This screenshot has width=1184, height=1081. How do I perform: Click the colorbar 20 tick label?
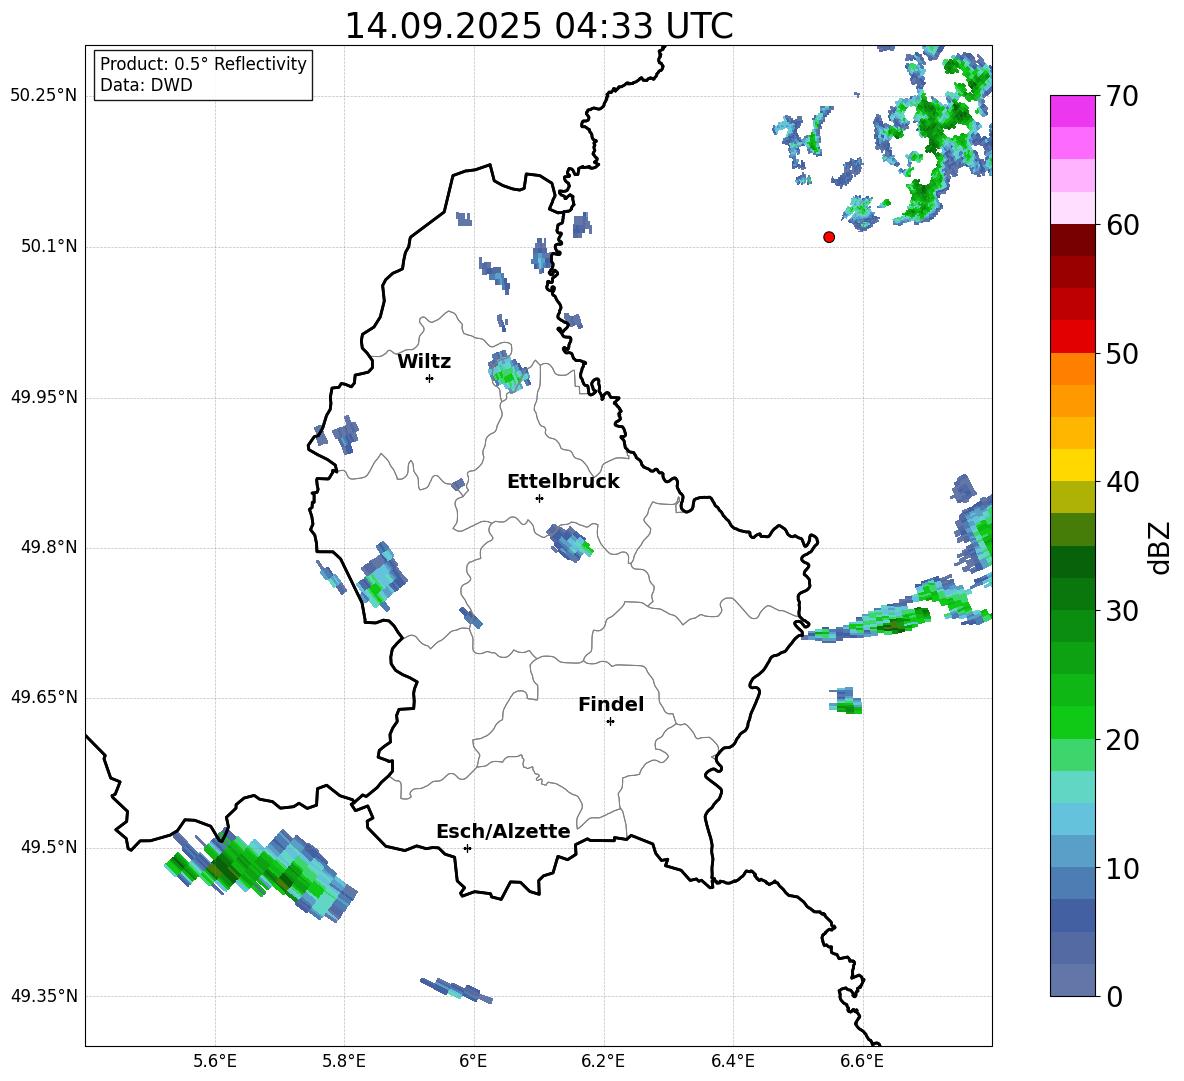pyautogui.click(x=1122, y=740)
